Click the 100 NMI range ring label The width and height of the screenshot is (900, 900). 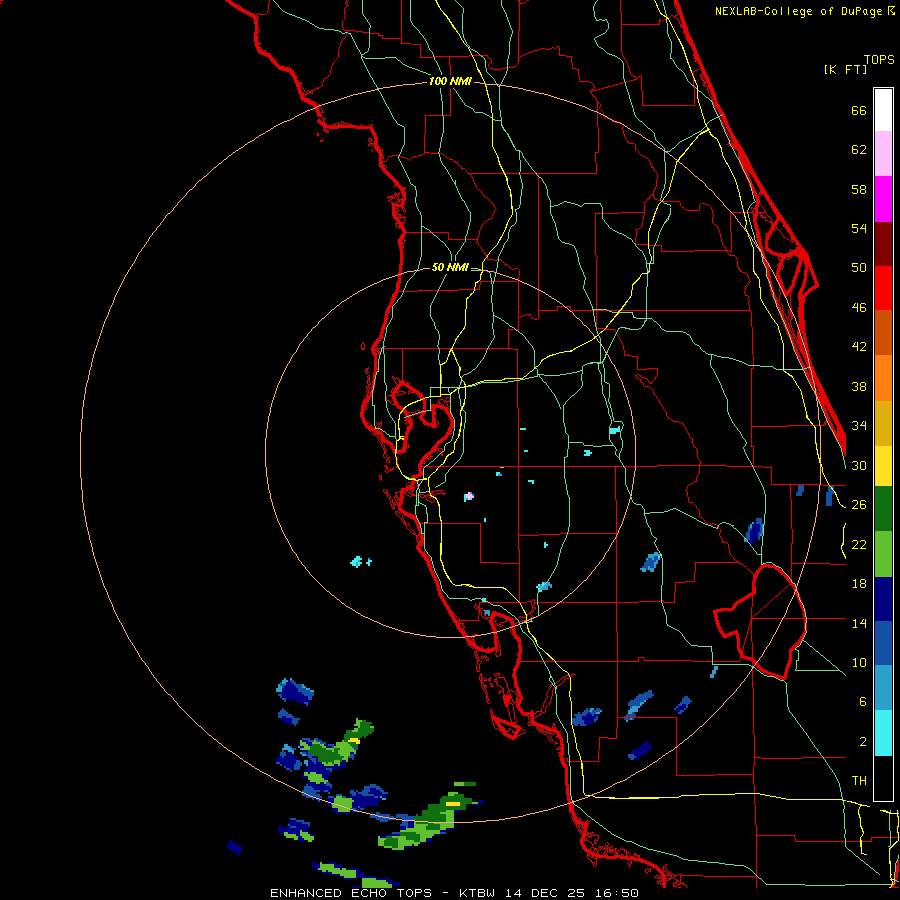tap(451, 82)
